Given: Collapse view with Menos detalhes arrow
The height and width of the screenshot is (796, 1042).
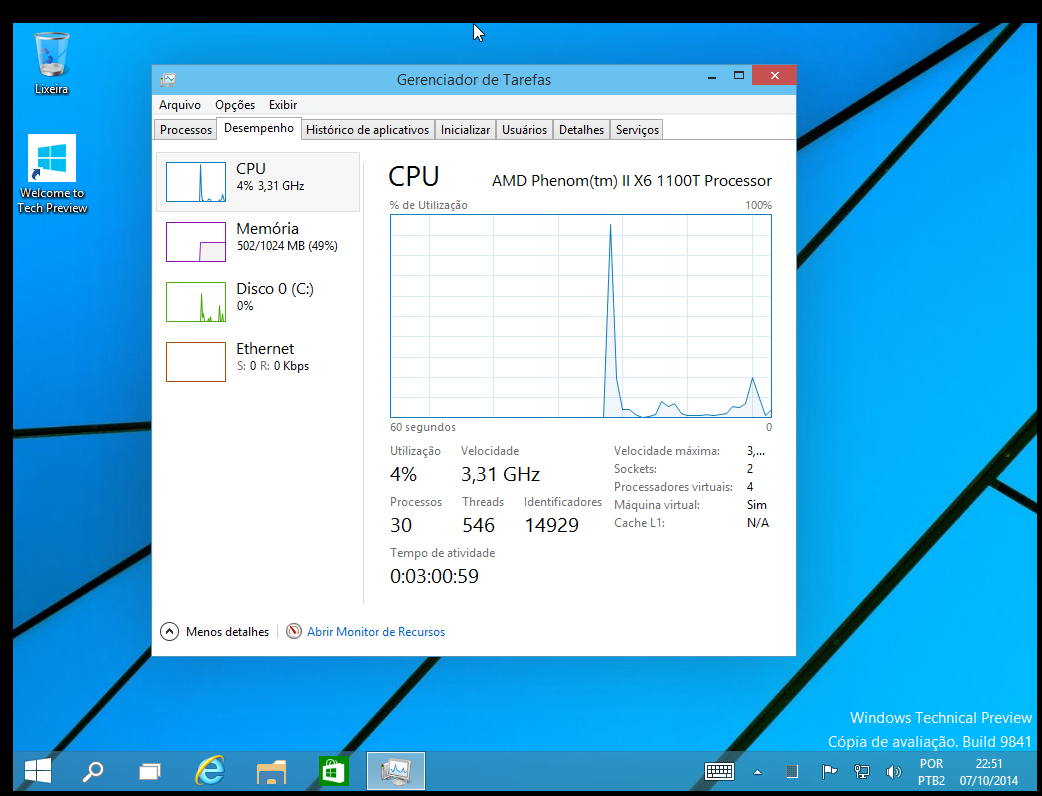Looking at the screenshot, I should 169,631.
